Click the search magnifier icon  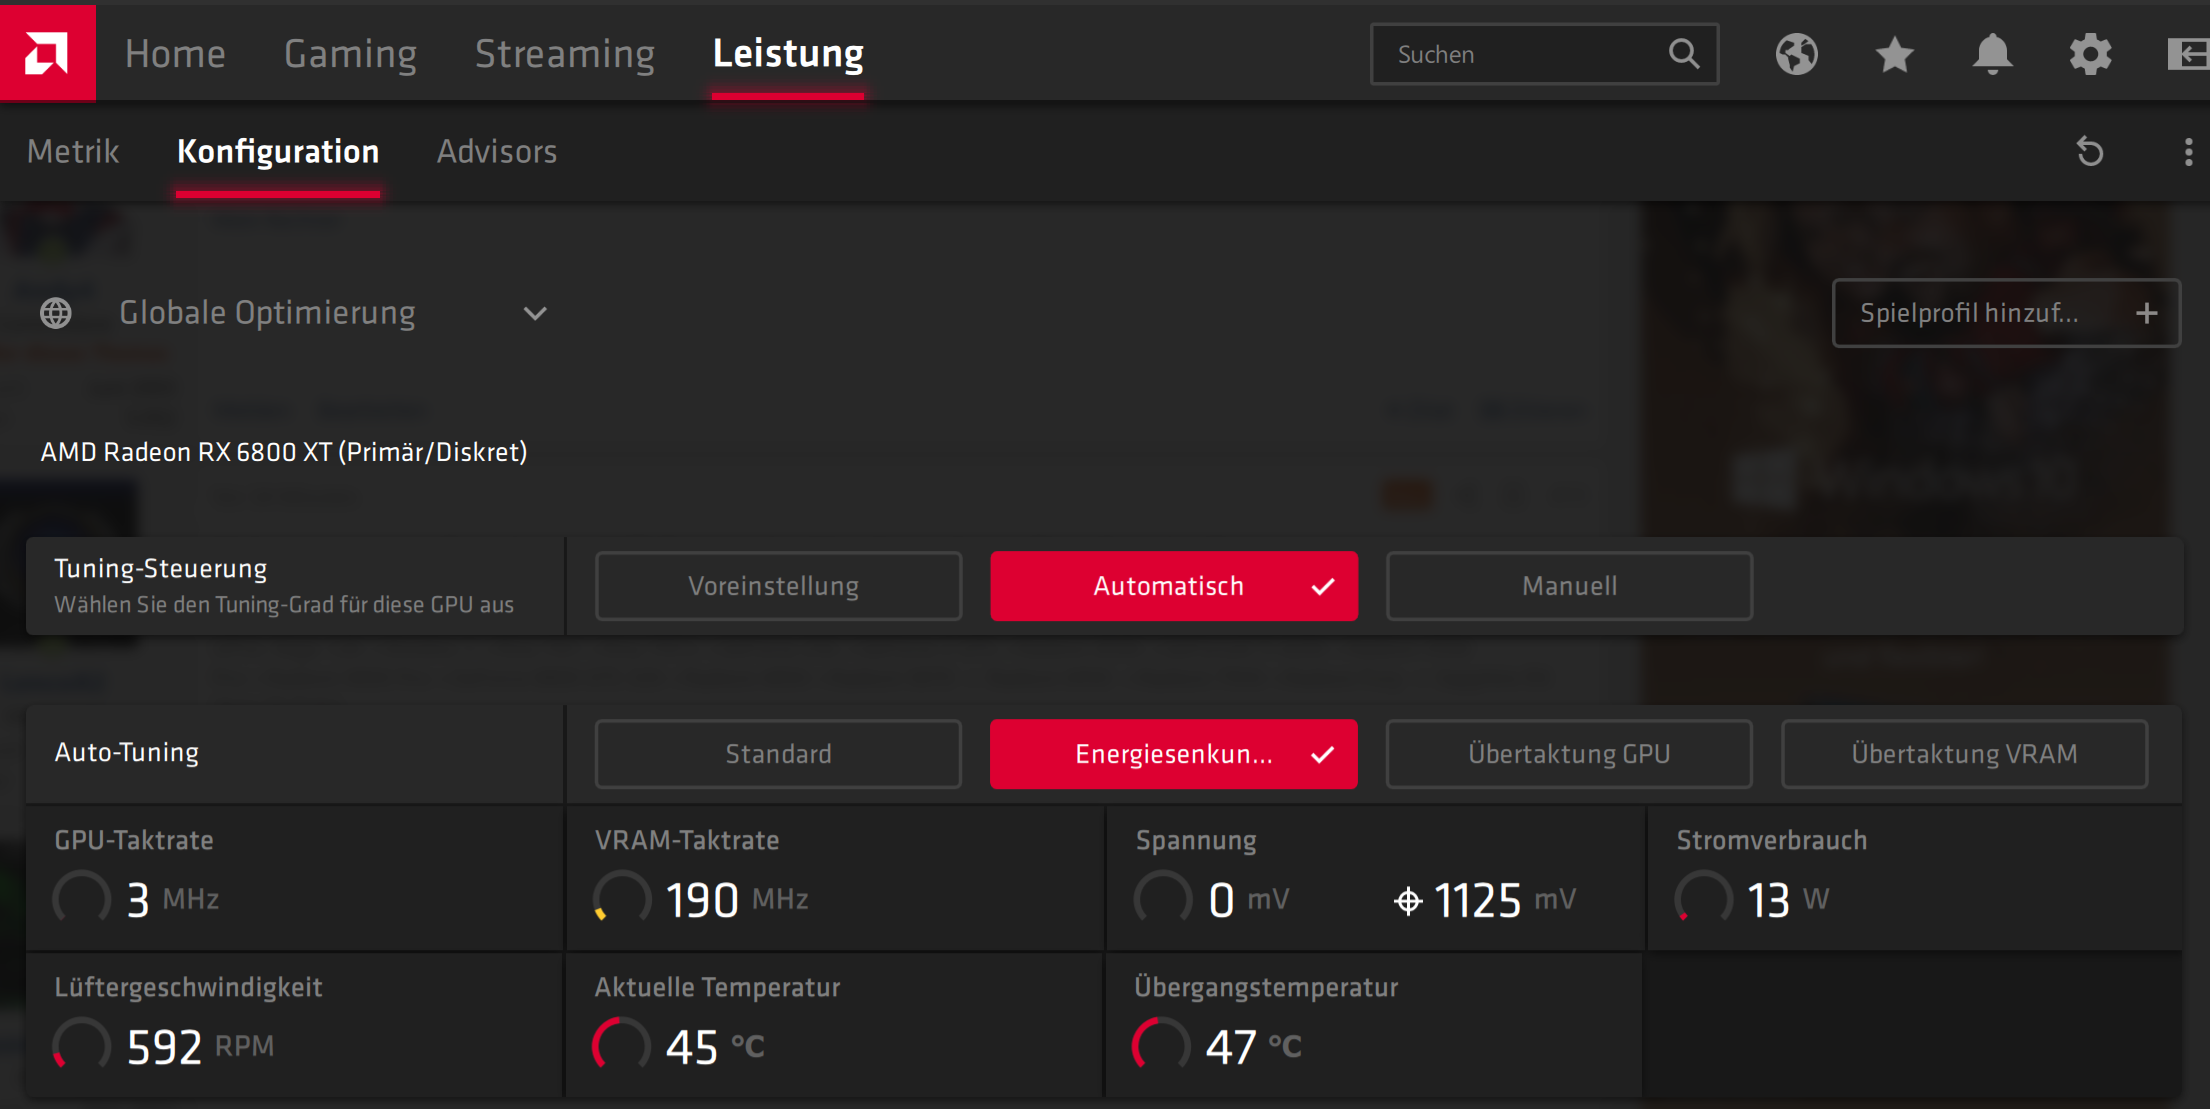tap(1684, 54)
